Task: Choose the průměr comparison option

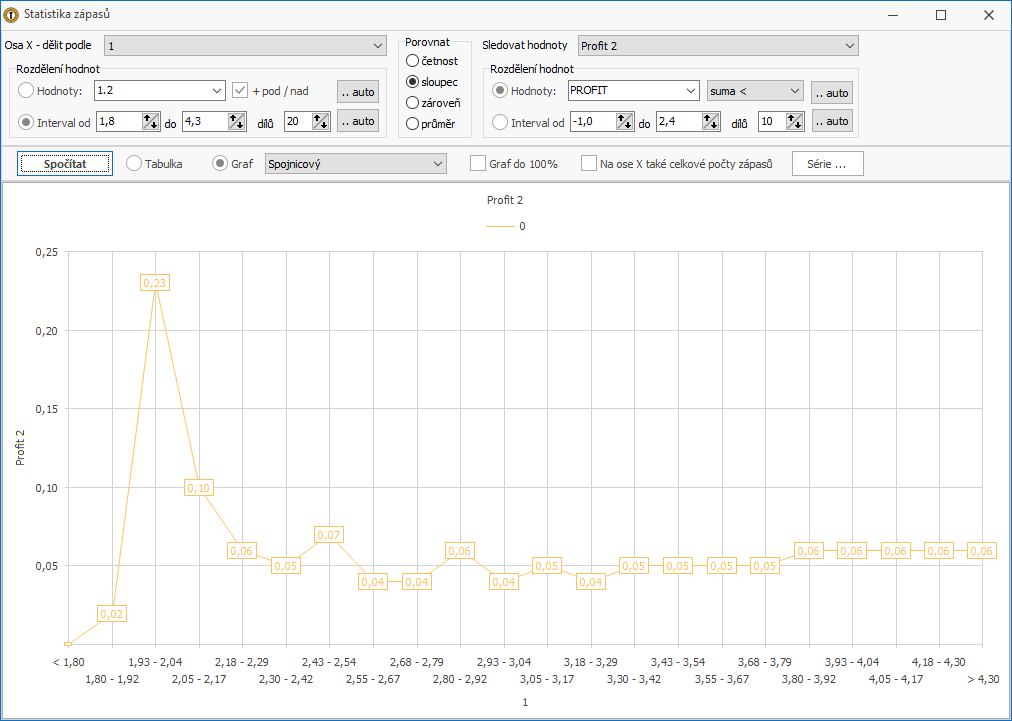Action: (x=412, y=124)
